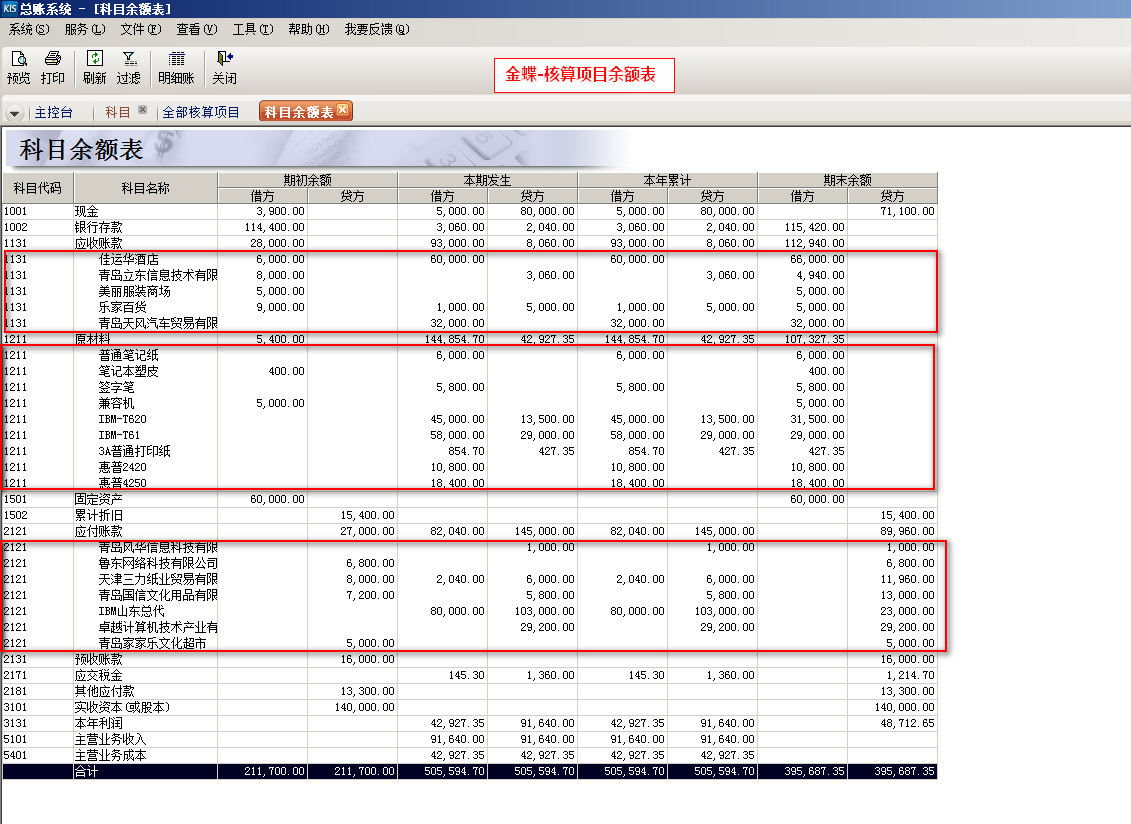The height and width of the screenshot is (824, 1131).
Task: Open the 我要反馈 feedback menu
Action: [376, 29]
